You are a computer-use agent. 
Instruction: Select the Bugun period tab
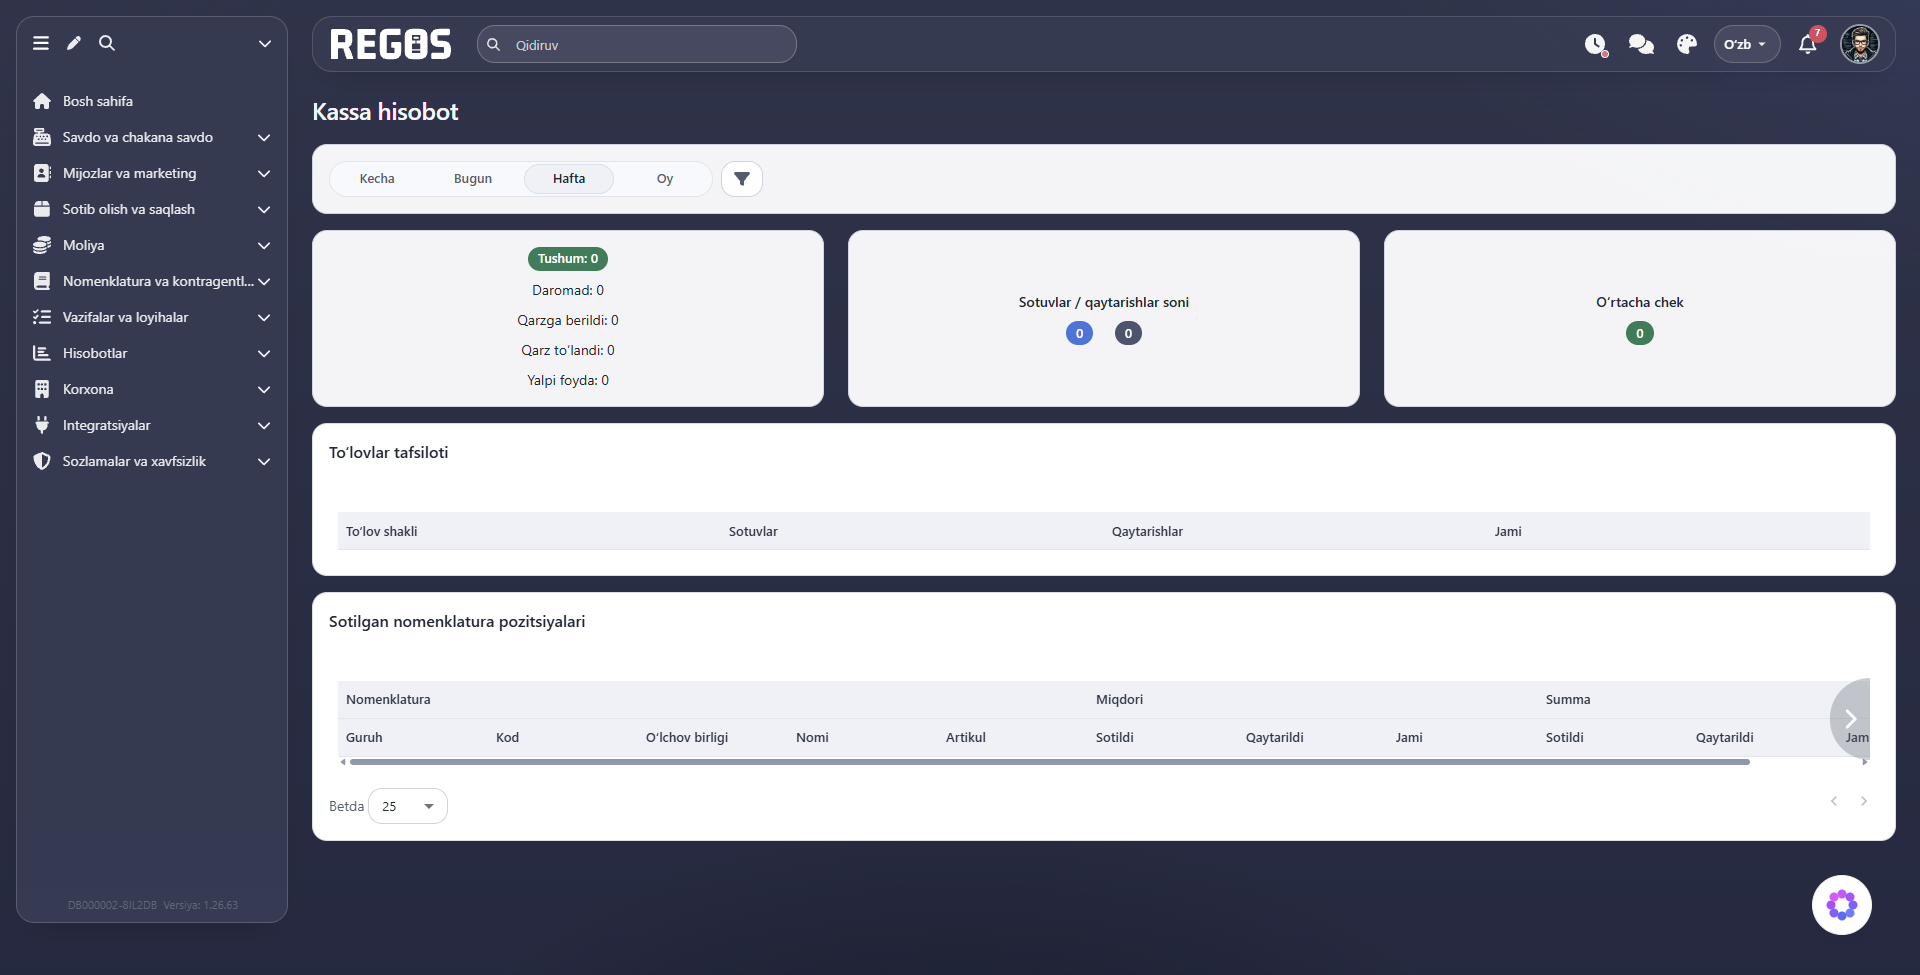tap(473, 179)
